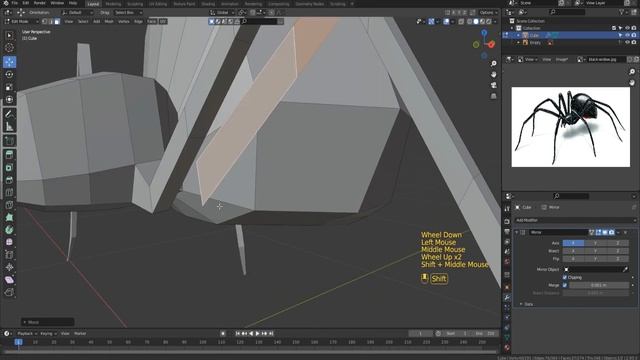640x360 pixels.
Task: Click the viewport zoom magnifier icon
Action: 493,64
